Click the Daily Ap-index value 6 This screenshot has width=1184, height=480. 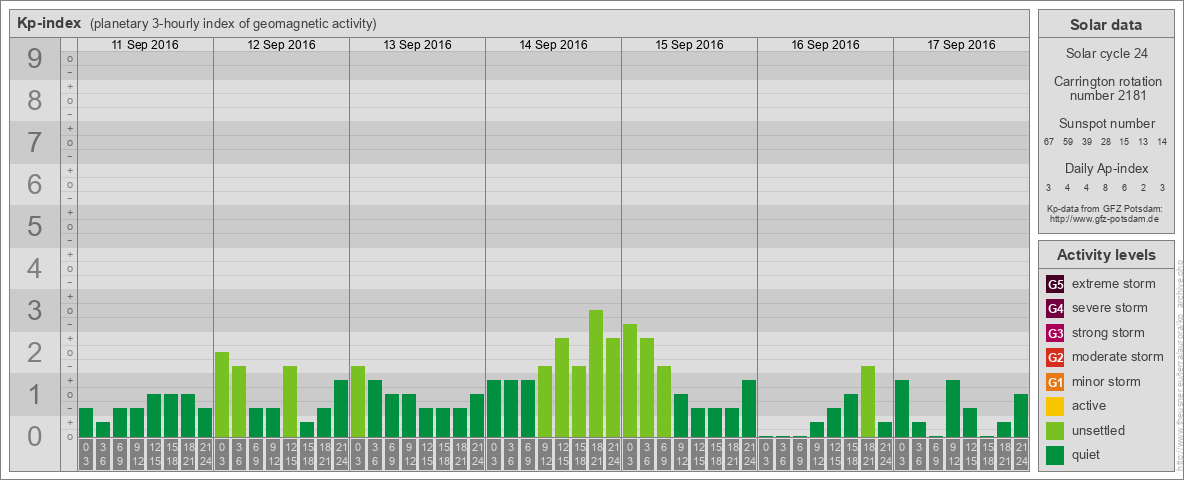1124,187
